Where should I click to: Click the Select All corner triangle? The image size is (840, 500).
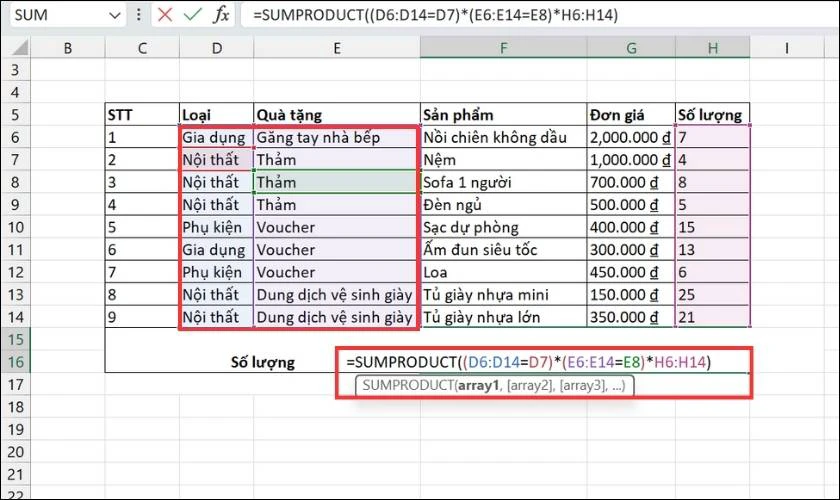tap(20, 48)
